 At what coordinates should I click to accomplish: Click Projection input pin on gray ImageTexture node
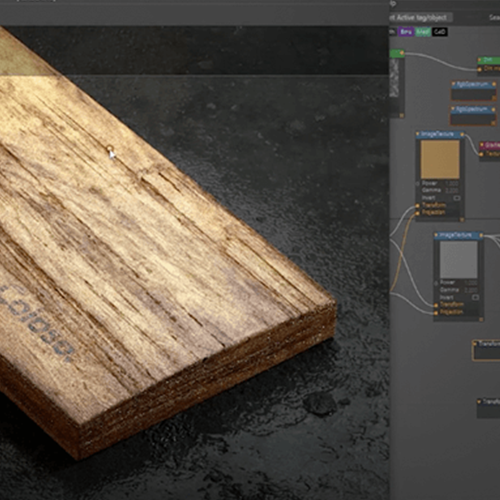[436, 313]
